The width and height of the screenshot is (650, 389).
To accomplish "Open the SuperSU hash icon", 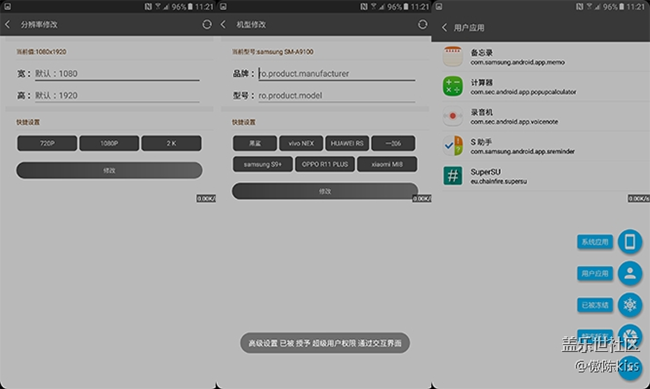I will pyautogui.click(x=453, y=175).
